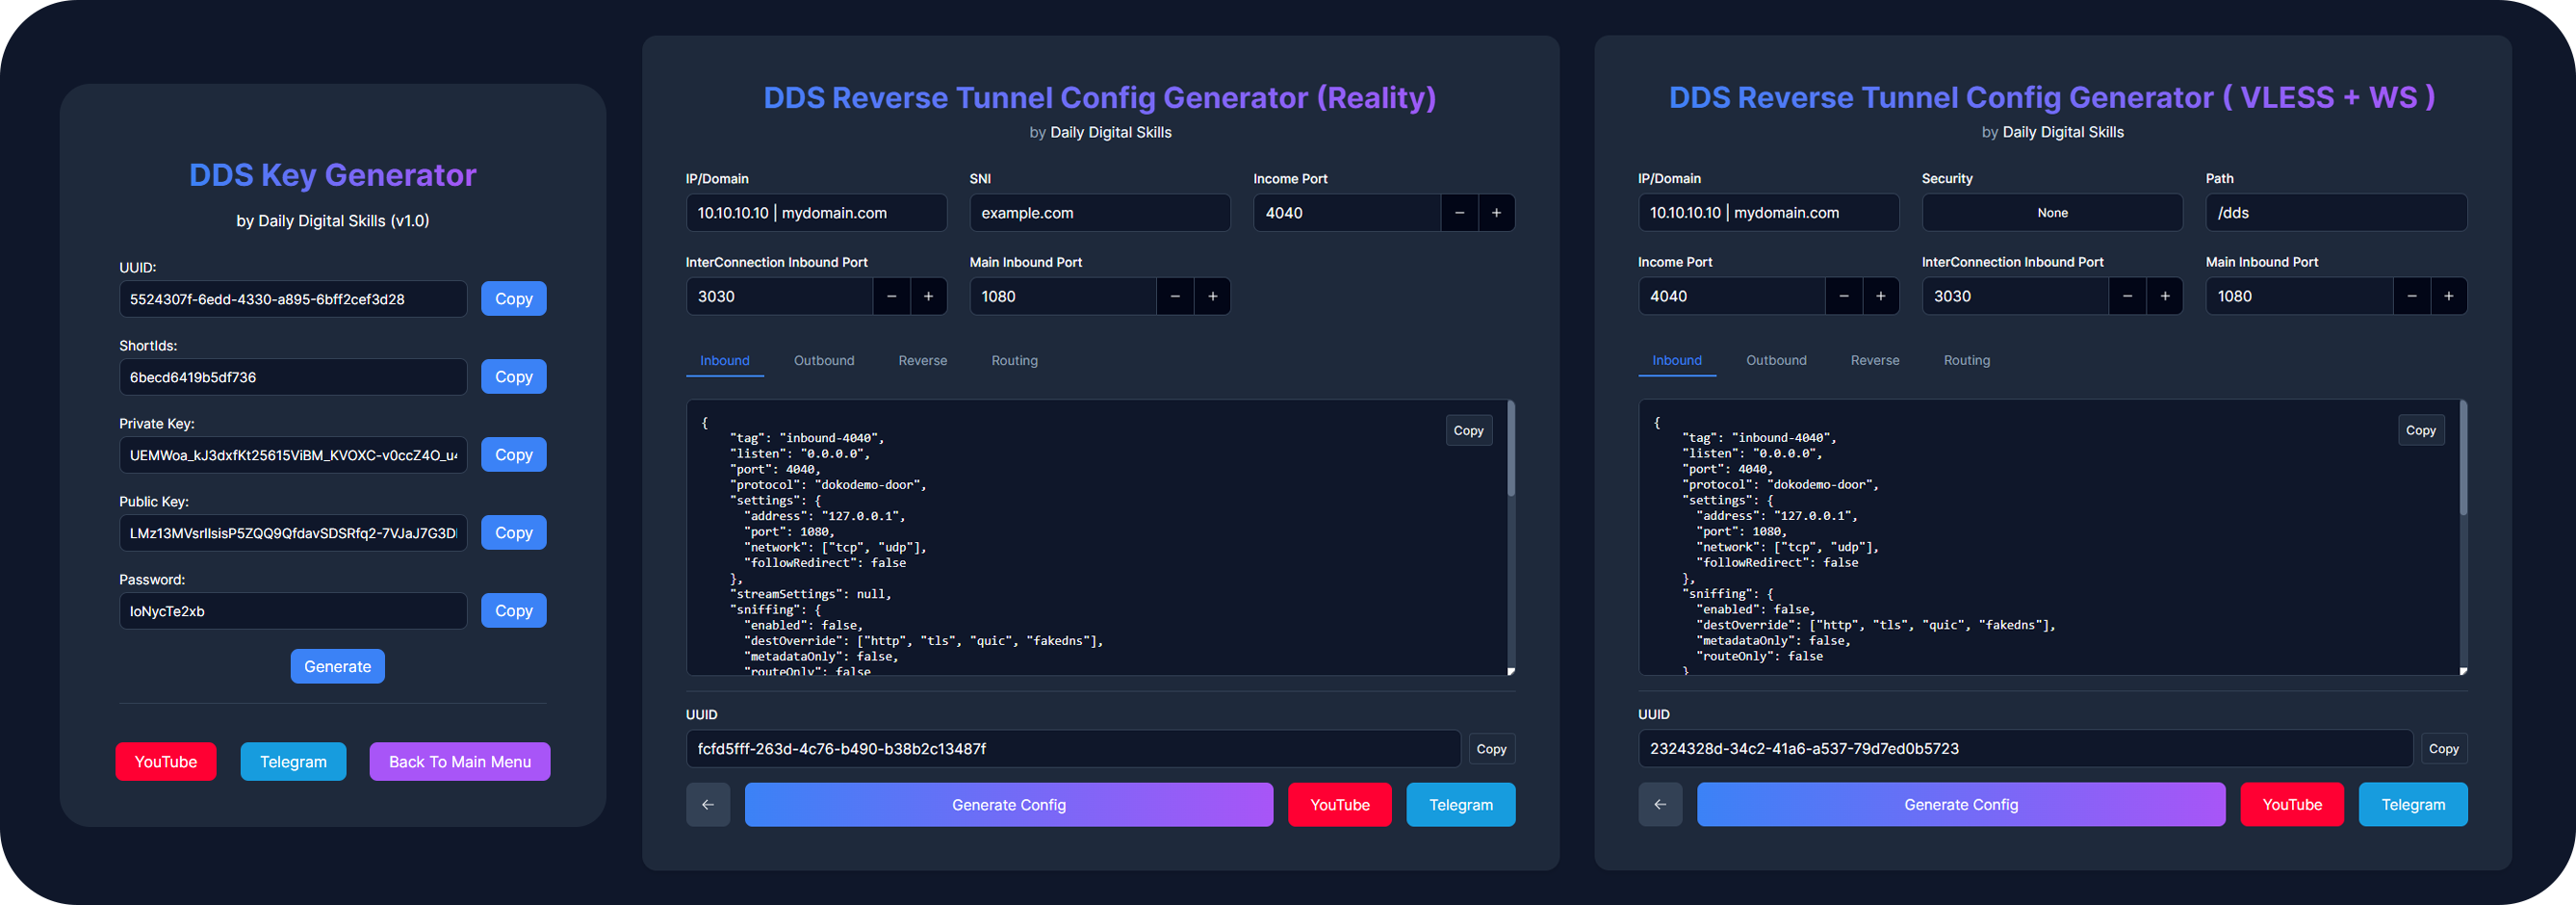Click UUID field in VLESS + WS panel
The width and height of the screenshot is (2576, 905).
(2025, 749)
